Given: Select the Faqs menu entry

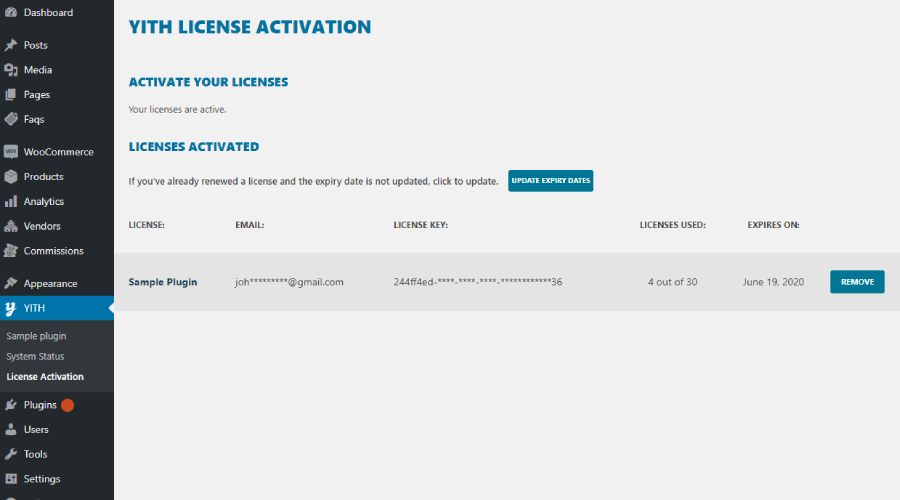Looking at the screenshot, I should (x=34, y=119).
